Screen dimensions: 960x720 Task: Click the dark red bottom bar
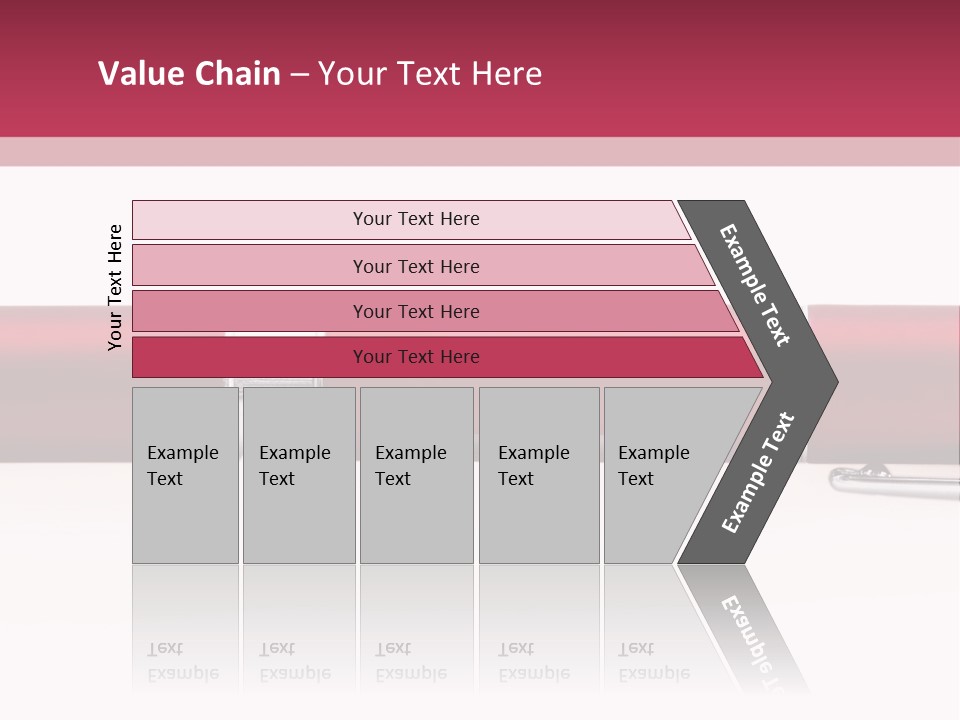coord(416,357)
